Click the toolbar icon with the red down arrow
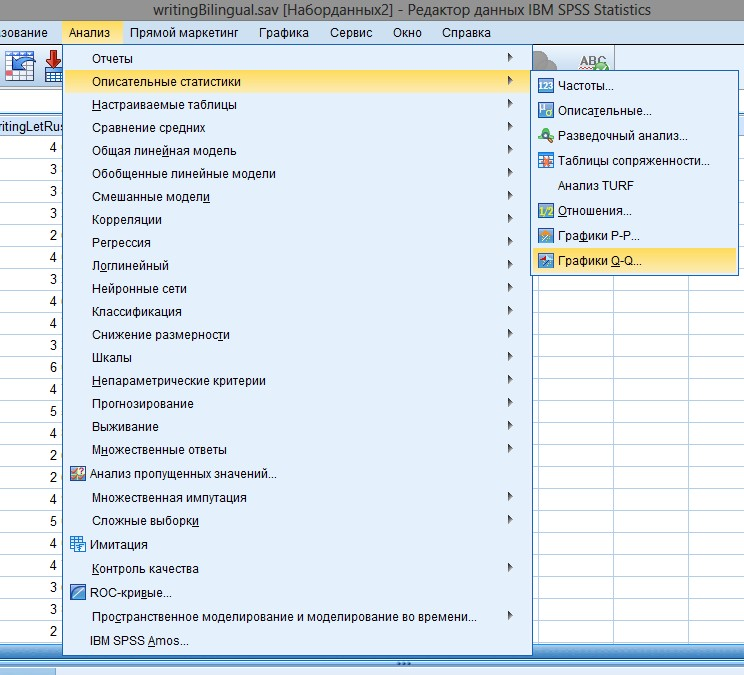Viewport: 744px width, 675px height. click(x=53, y=66)
